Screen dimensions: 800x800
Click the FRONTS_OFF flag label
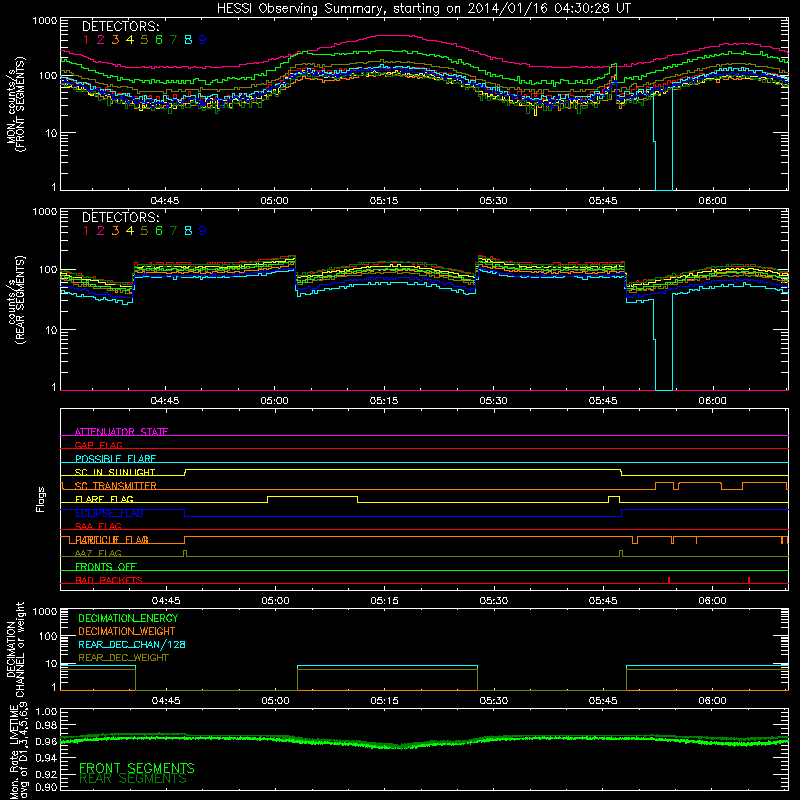[106, 567]
